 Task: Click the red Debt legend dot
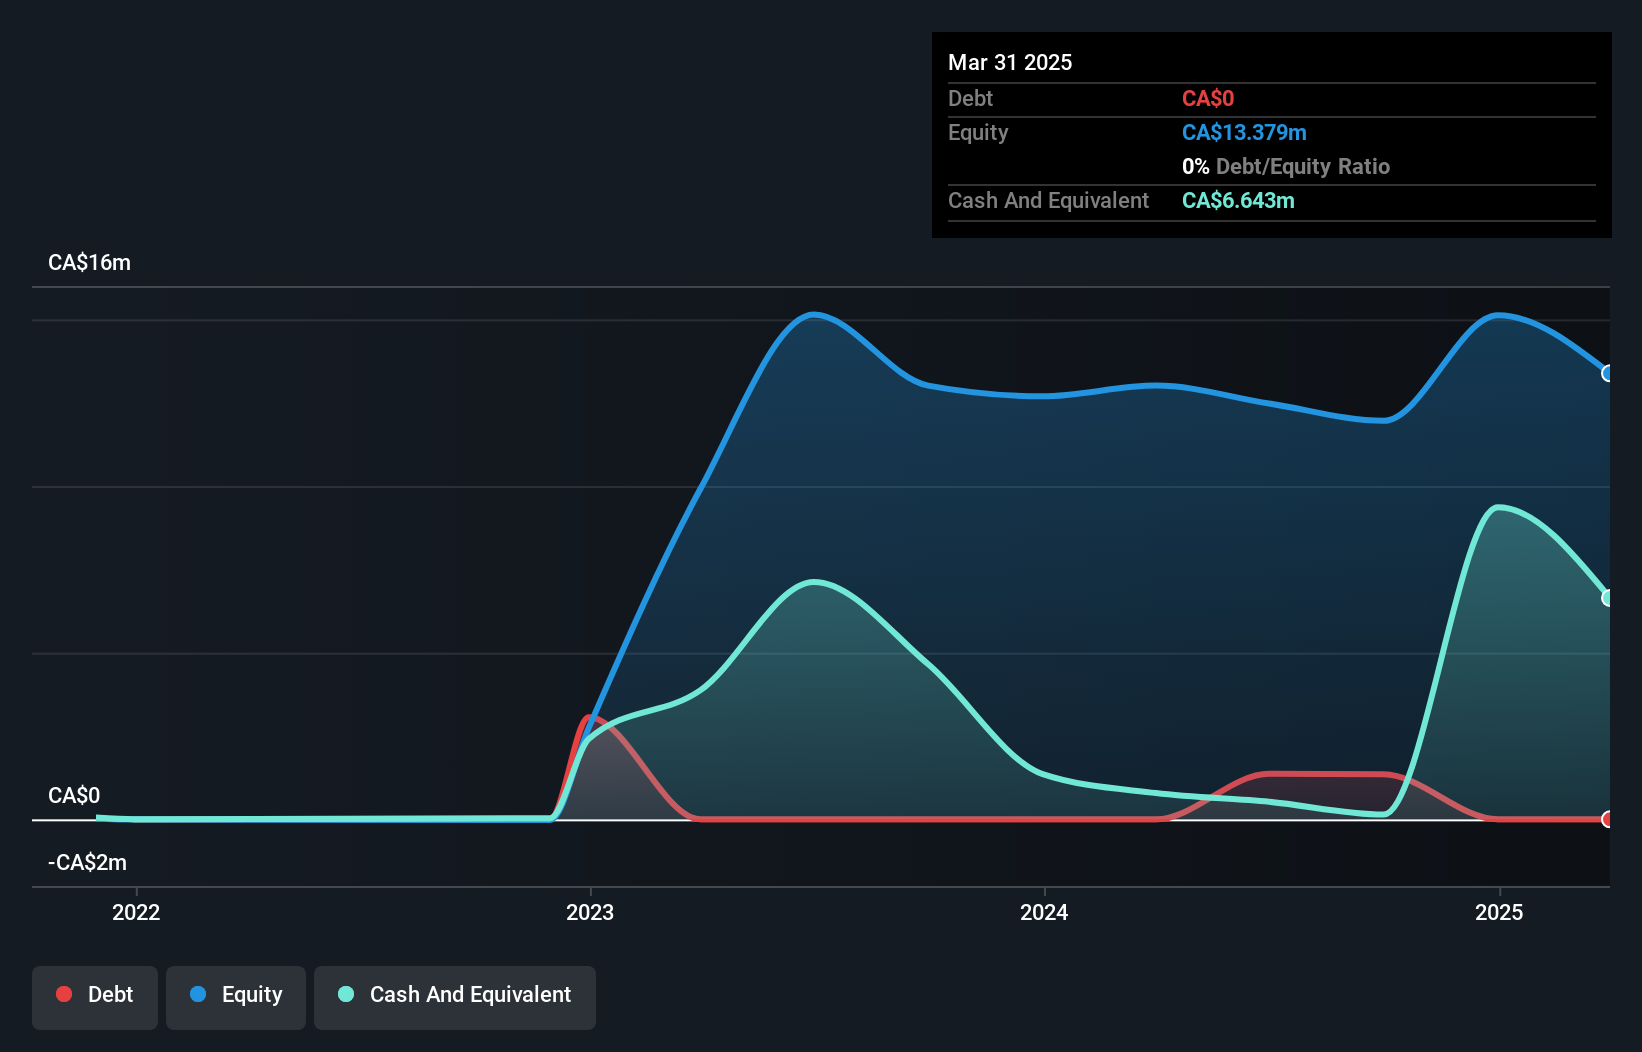63,994
